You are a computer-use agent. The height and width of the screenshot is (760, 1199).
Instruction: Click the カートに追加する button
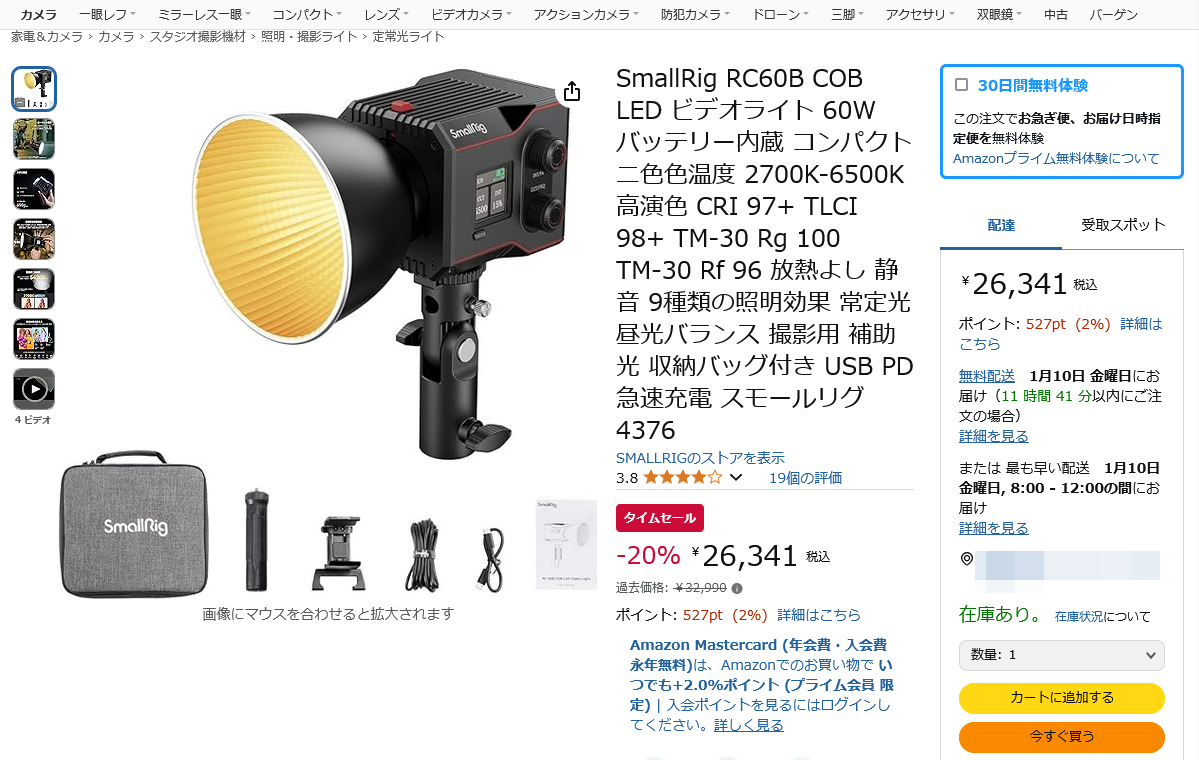tap(1061, 697)
